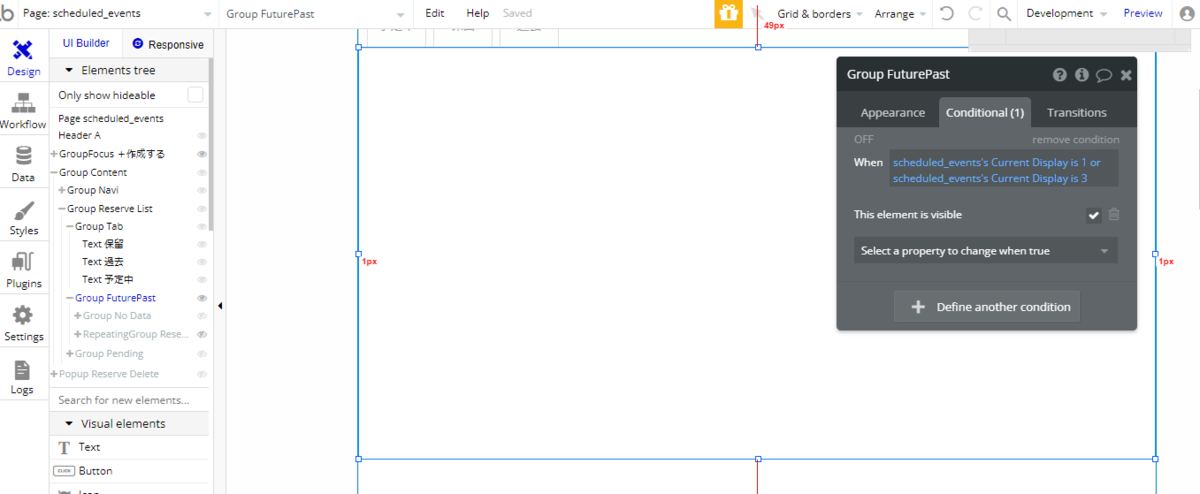Open the Design tab in sidebar
Screen dimensions: 1200x494
(24, 58)
